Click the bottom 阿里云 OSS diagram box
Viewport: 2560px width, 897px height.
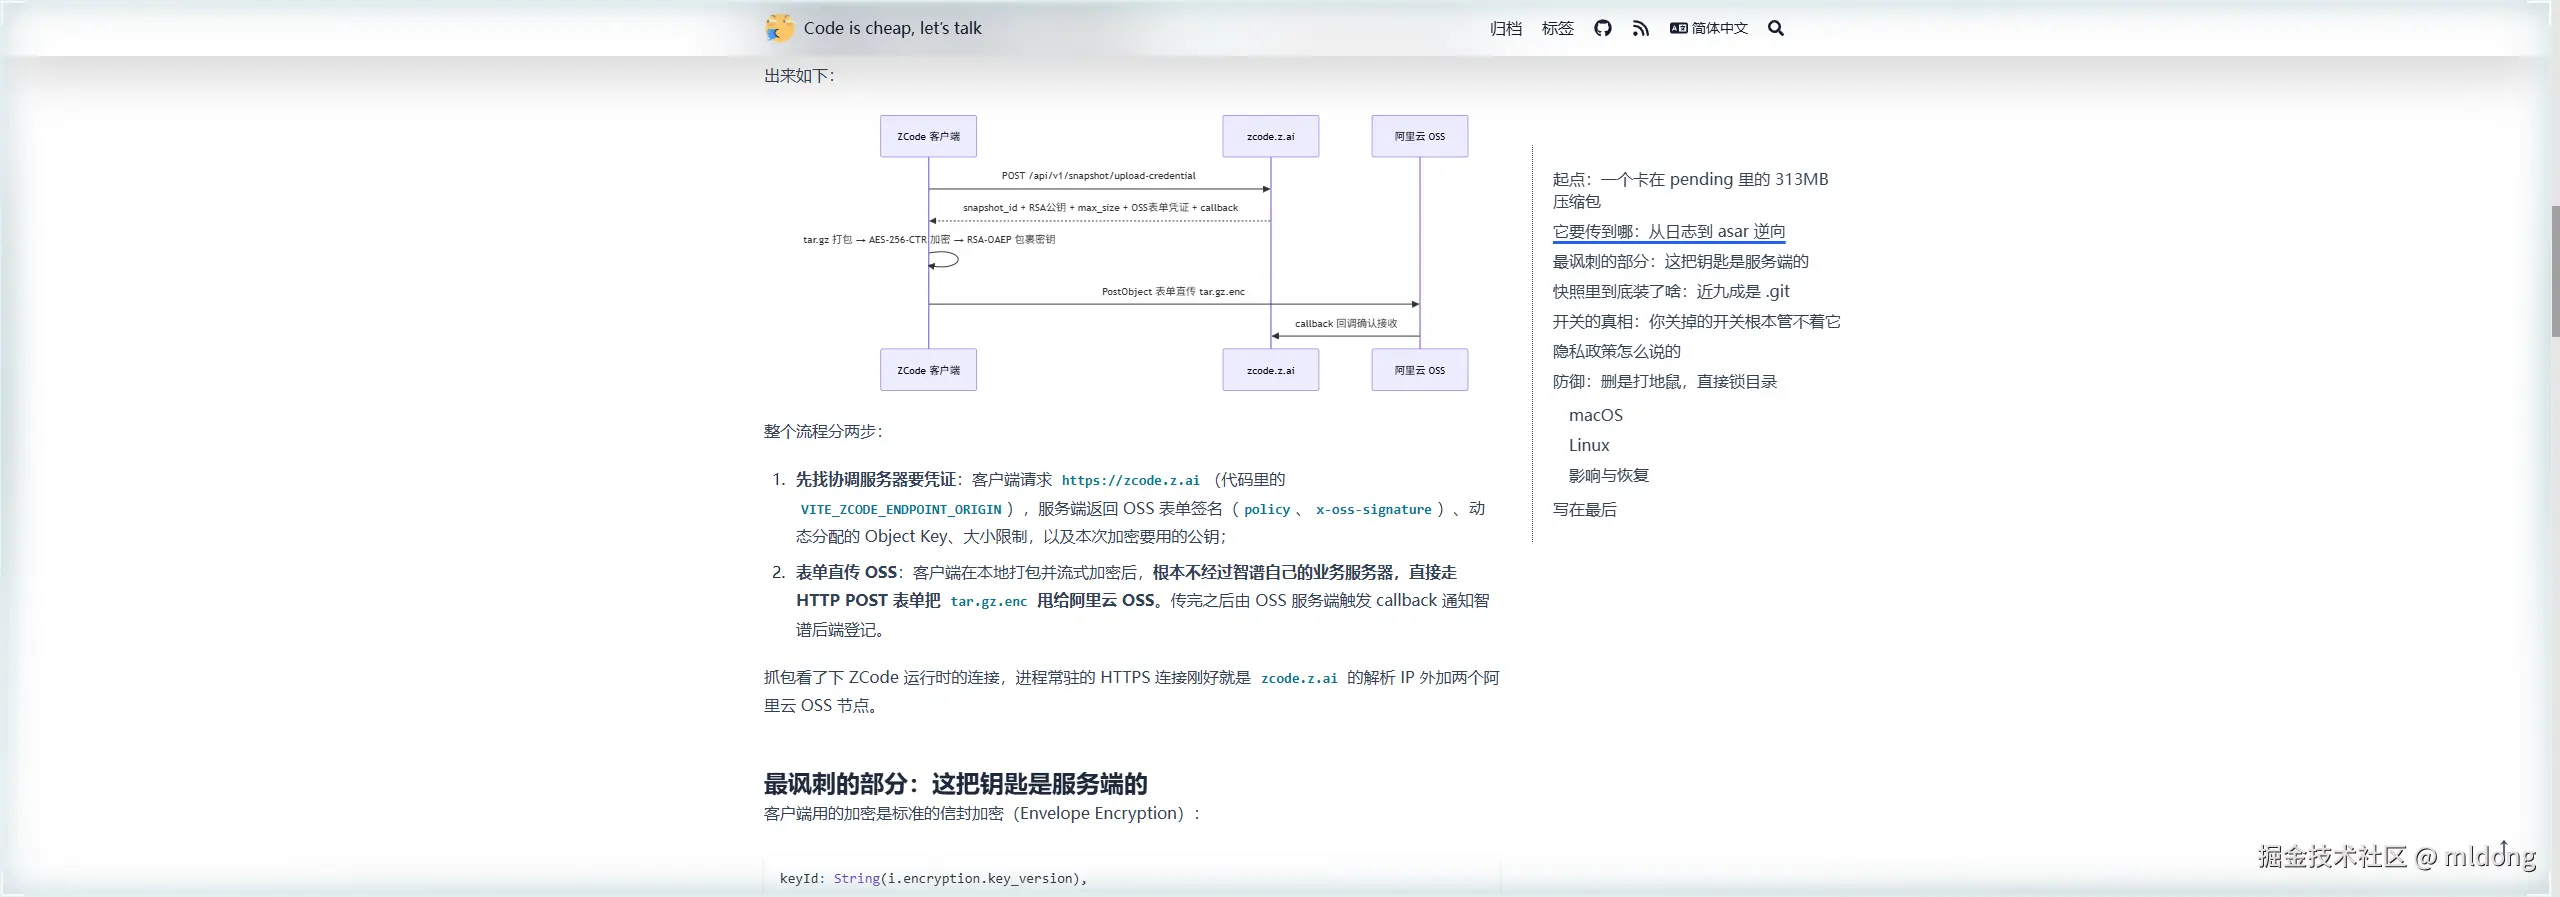point(1419,370)
